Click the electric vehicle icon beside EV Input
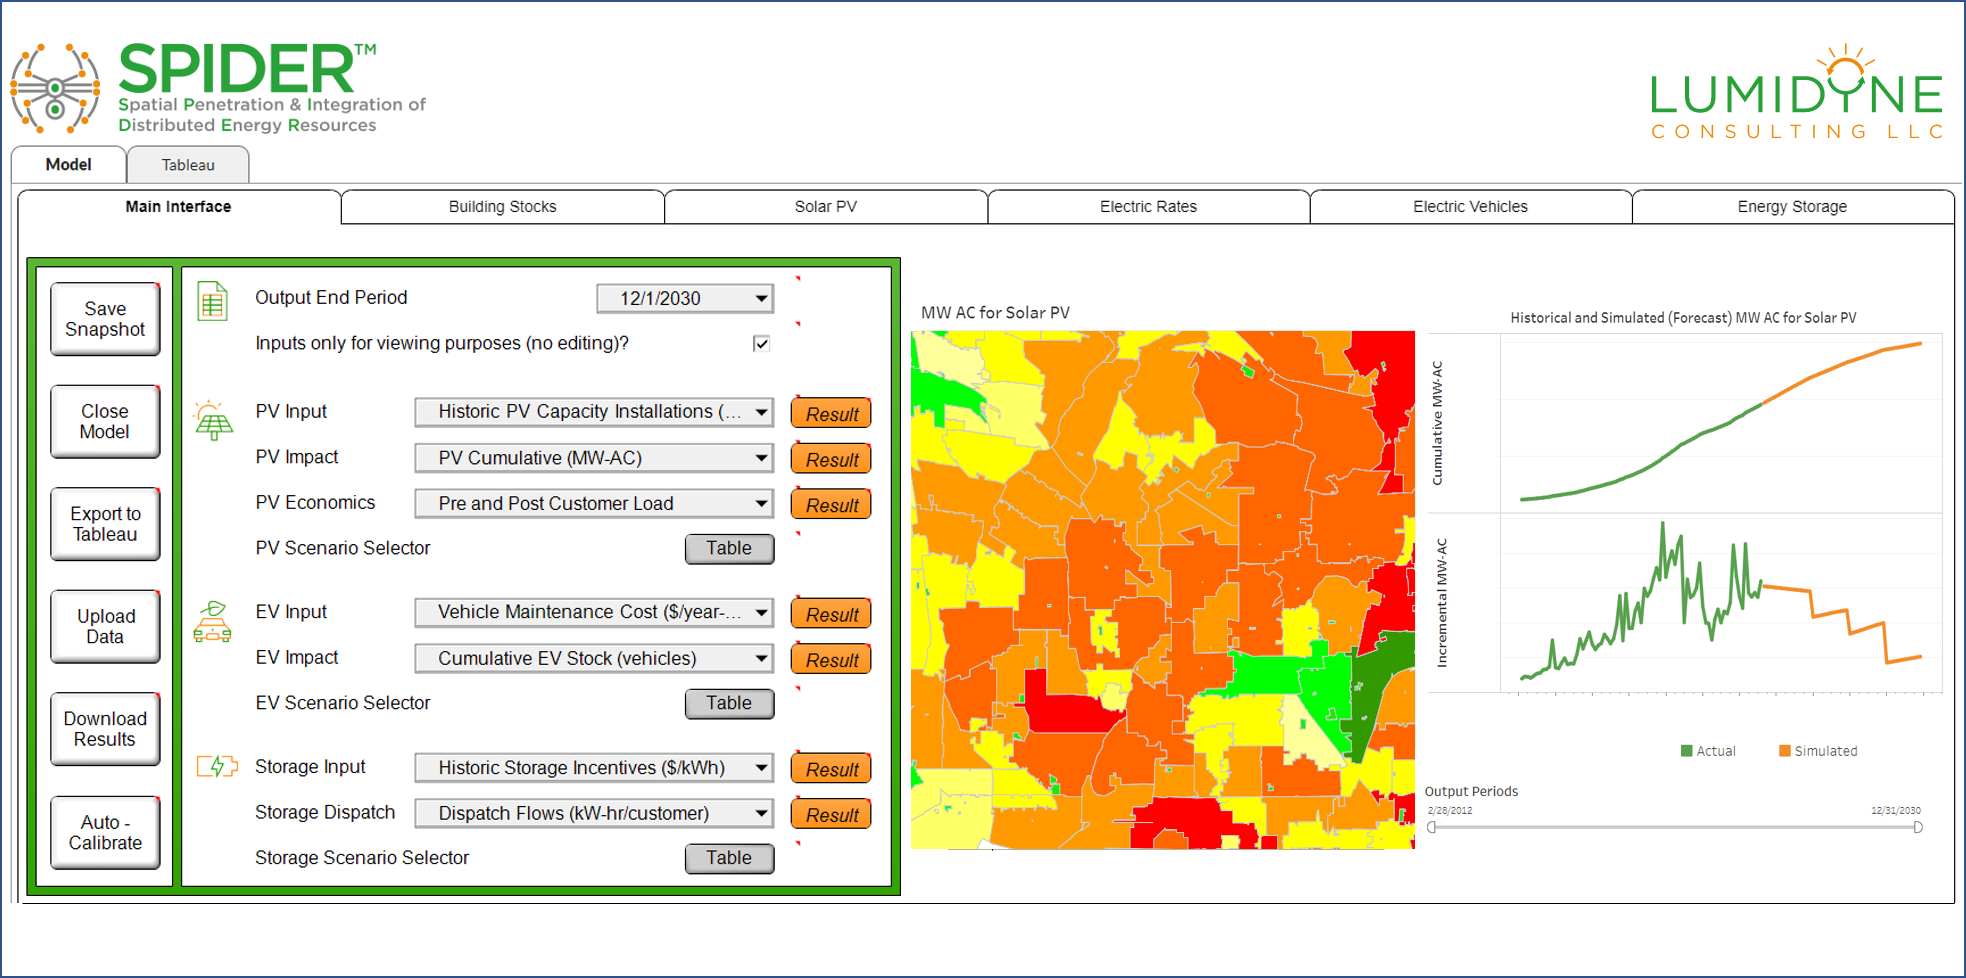 pos(212,622)
